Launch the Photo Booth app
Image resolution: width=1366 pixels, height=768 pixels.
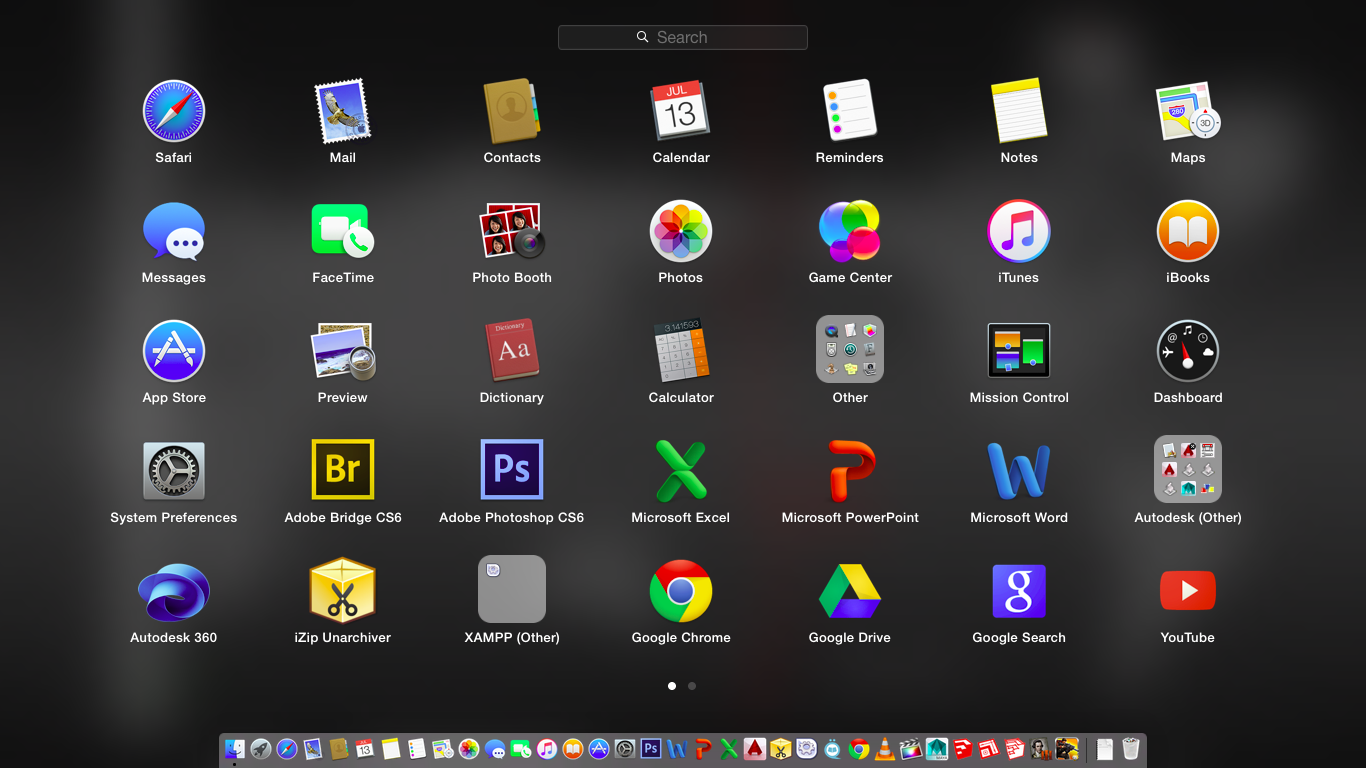point(511,231)
